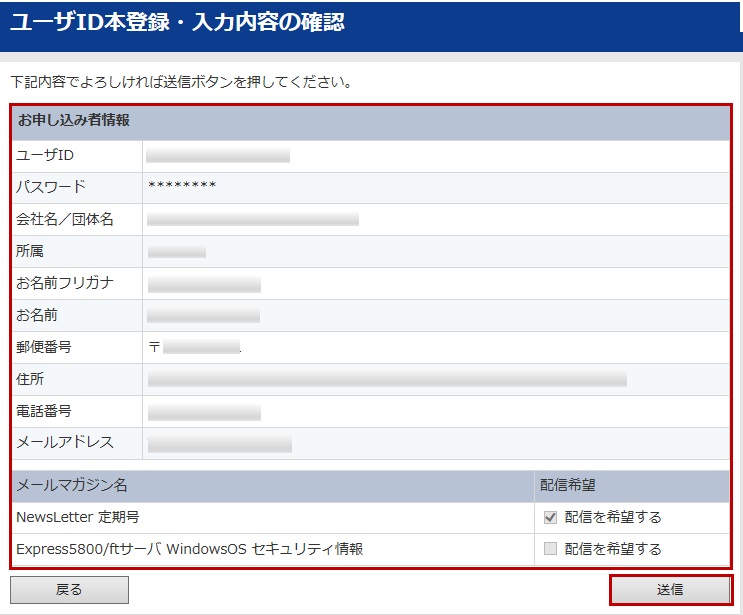Click the お申し込み者情報 section header
The width and height of the screenshot is (743, 615).
tap(74, 121)
